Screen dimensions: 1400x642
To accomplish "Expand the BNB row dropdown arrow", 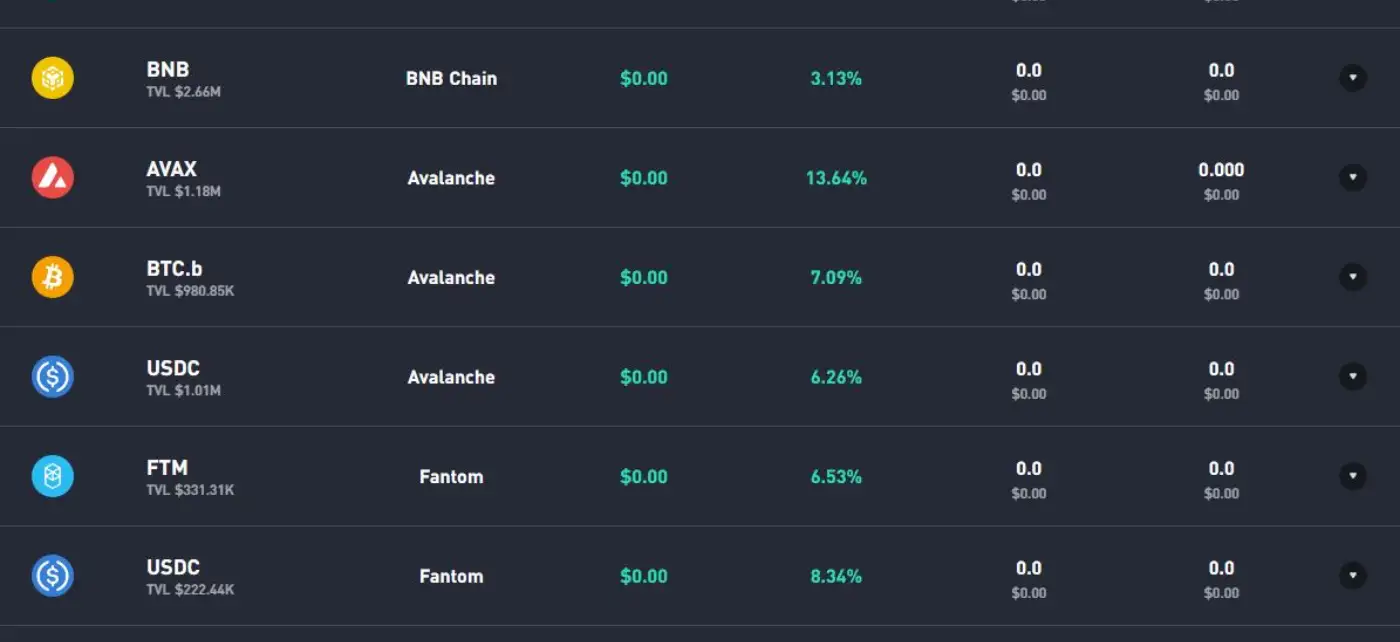I will coord(1352,78).
